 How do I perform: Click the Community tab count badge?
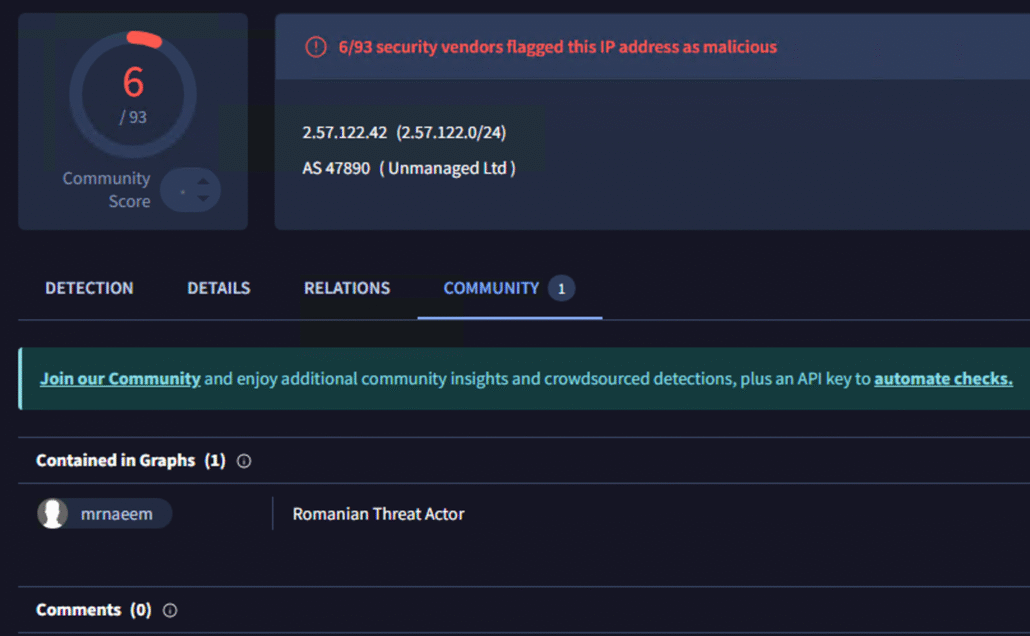pos(561,289)
